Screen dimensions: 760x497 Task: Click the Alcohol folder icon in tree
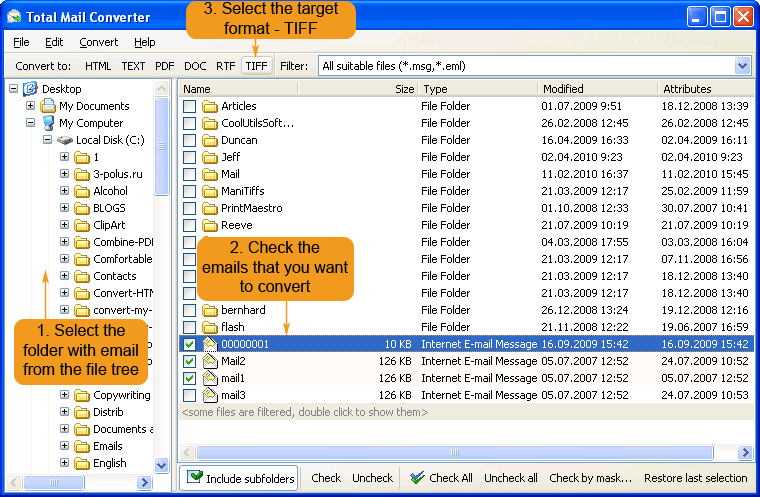[x=82, y=191]
